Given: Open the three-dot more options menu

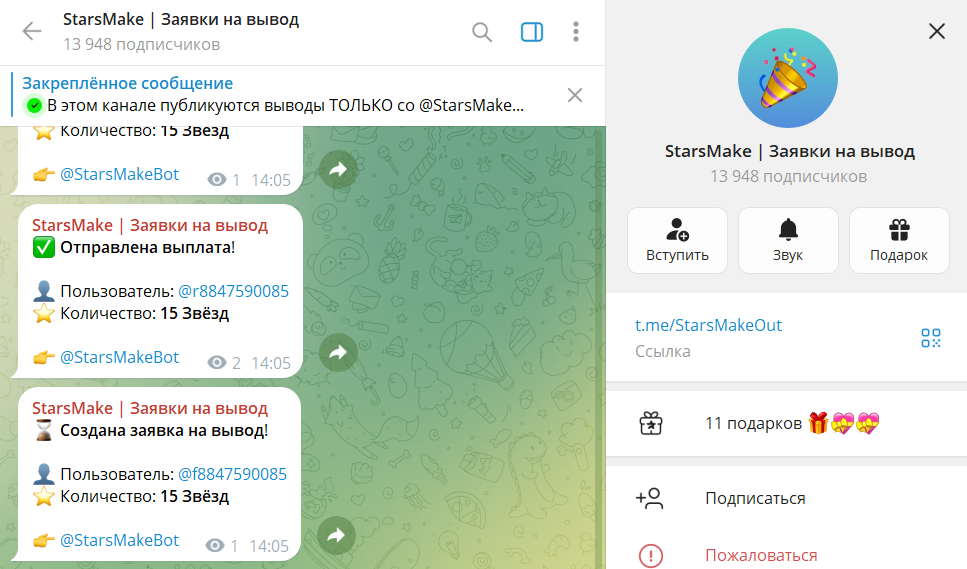Looking at the screenshot, I should click(x=575, y=31).
